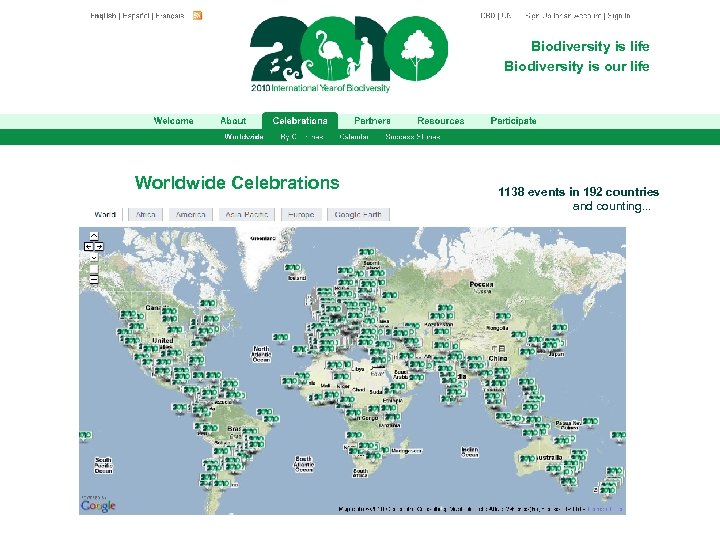Pan the map up
Viewport: 720px width, 540px height.
click(x=94, y=236)
